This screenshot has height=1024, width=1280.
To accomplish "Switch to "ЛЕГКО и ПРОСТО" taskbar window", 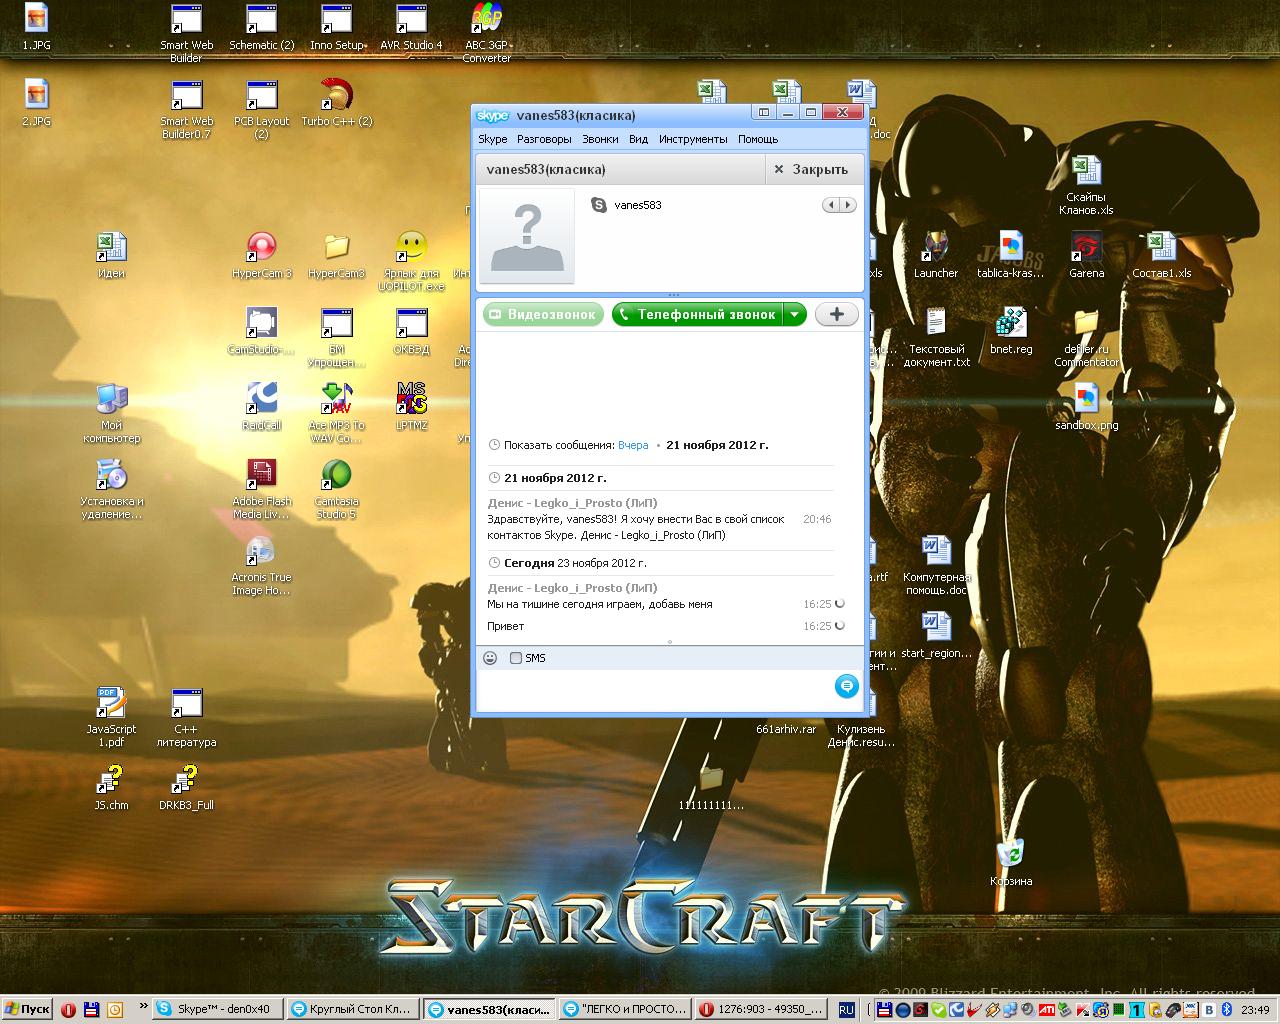I will (x=625, y=1009).
